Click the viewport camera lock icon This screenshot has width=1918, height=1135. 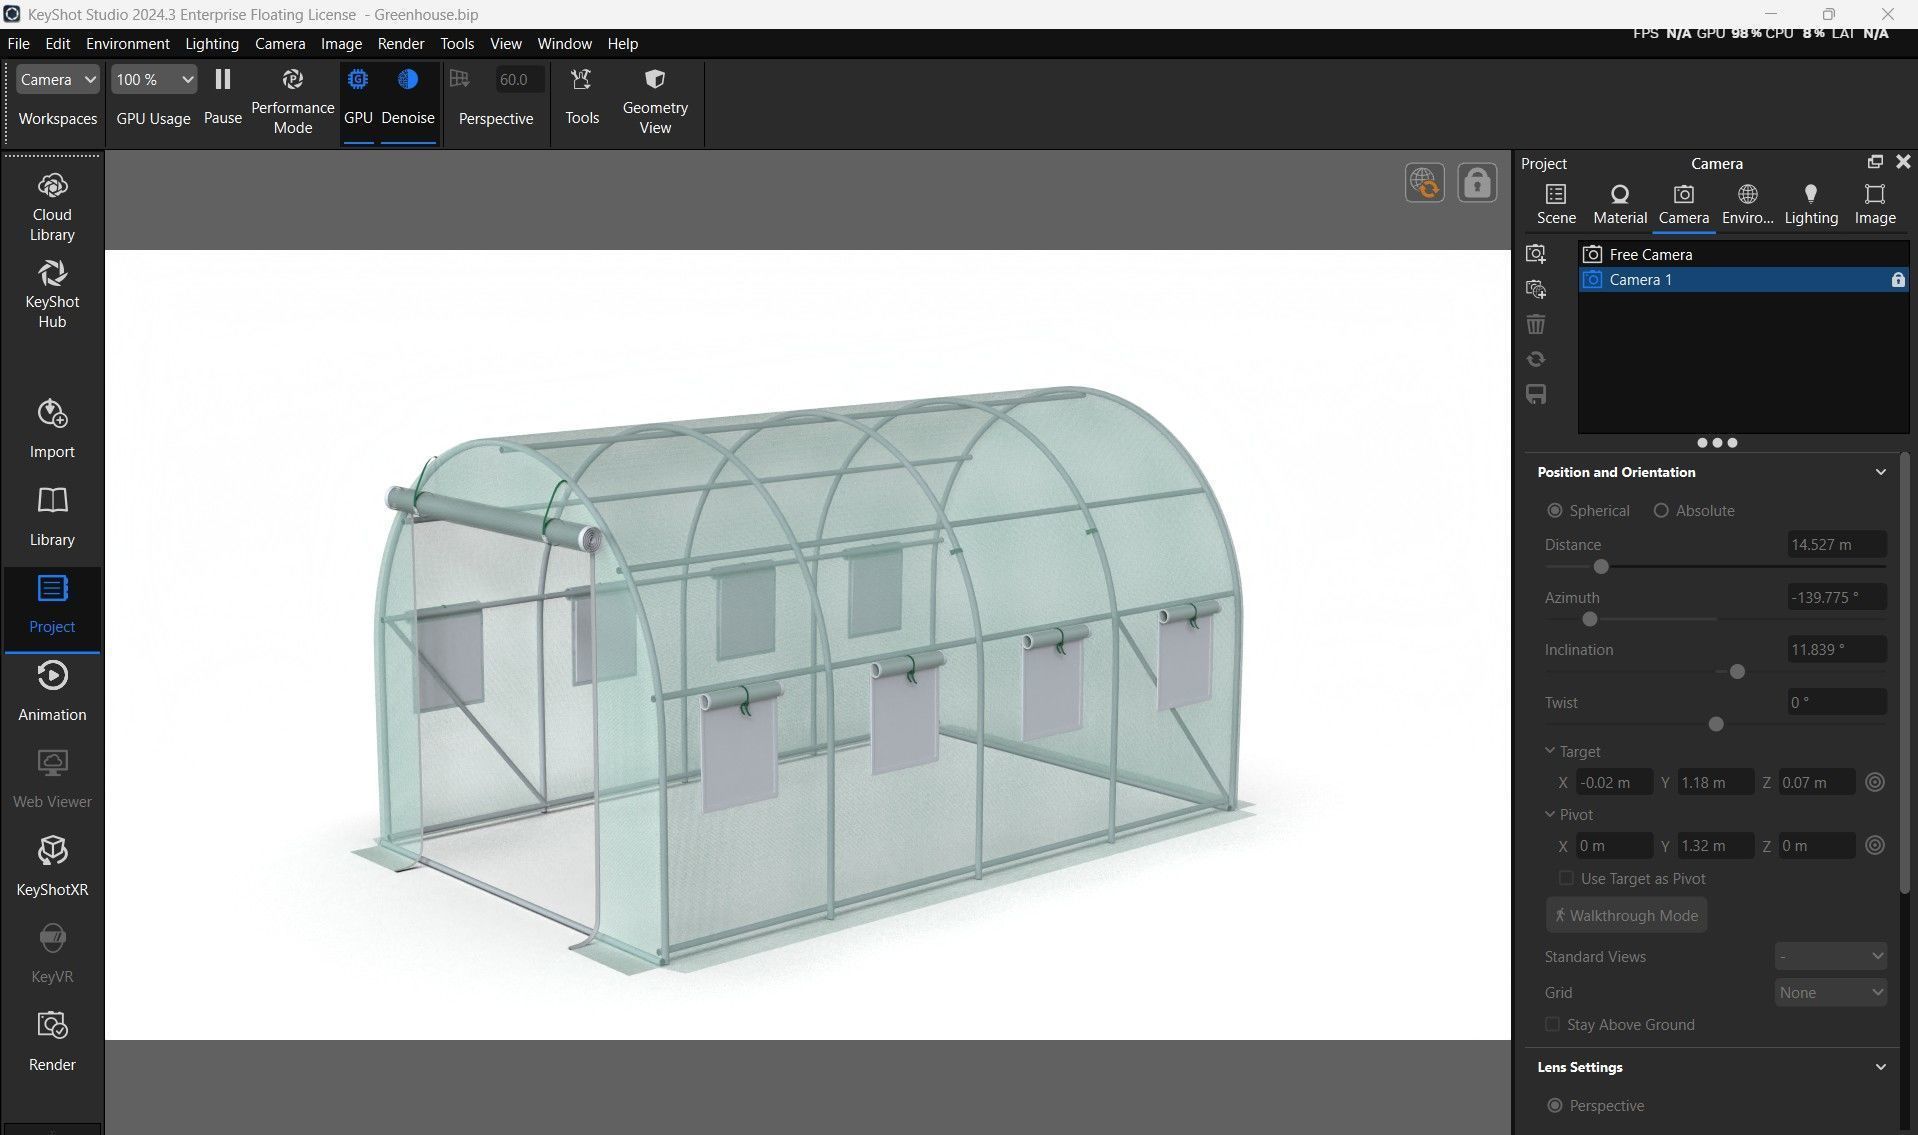1477,183
